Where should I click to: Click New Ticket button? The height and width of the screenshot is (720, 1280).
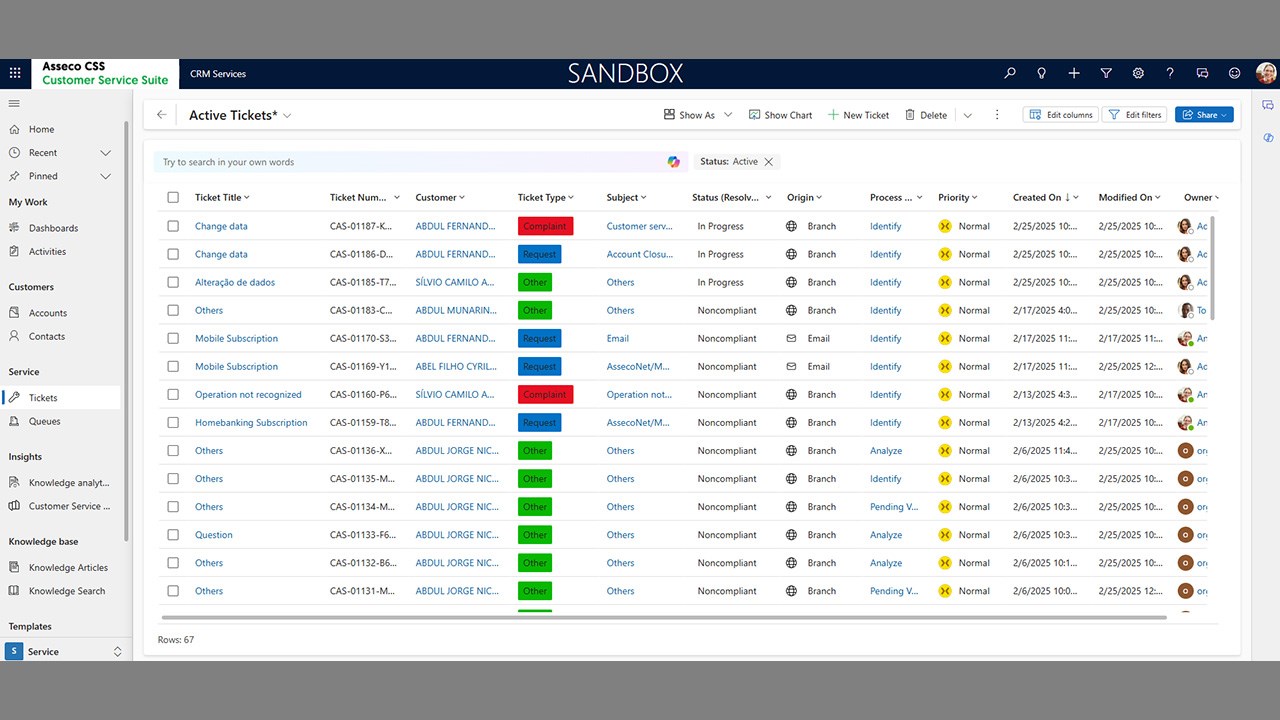click(858, 115)
